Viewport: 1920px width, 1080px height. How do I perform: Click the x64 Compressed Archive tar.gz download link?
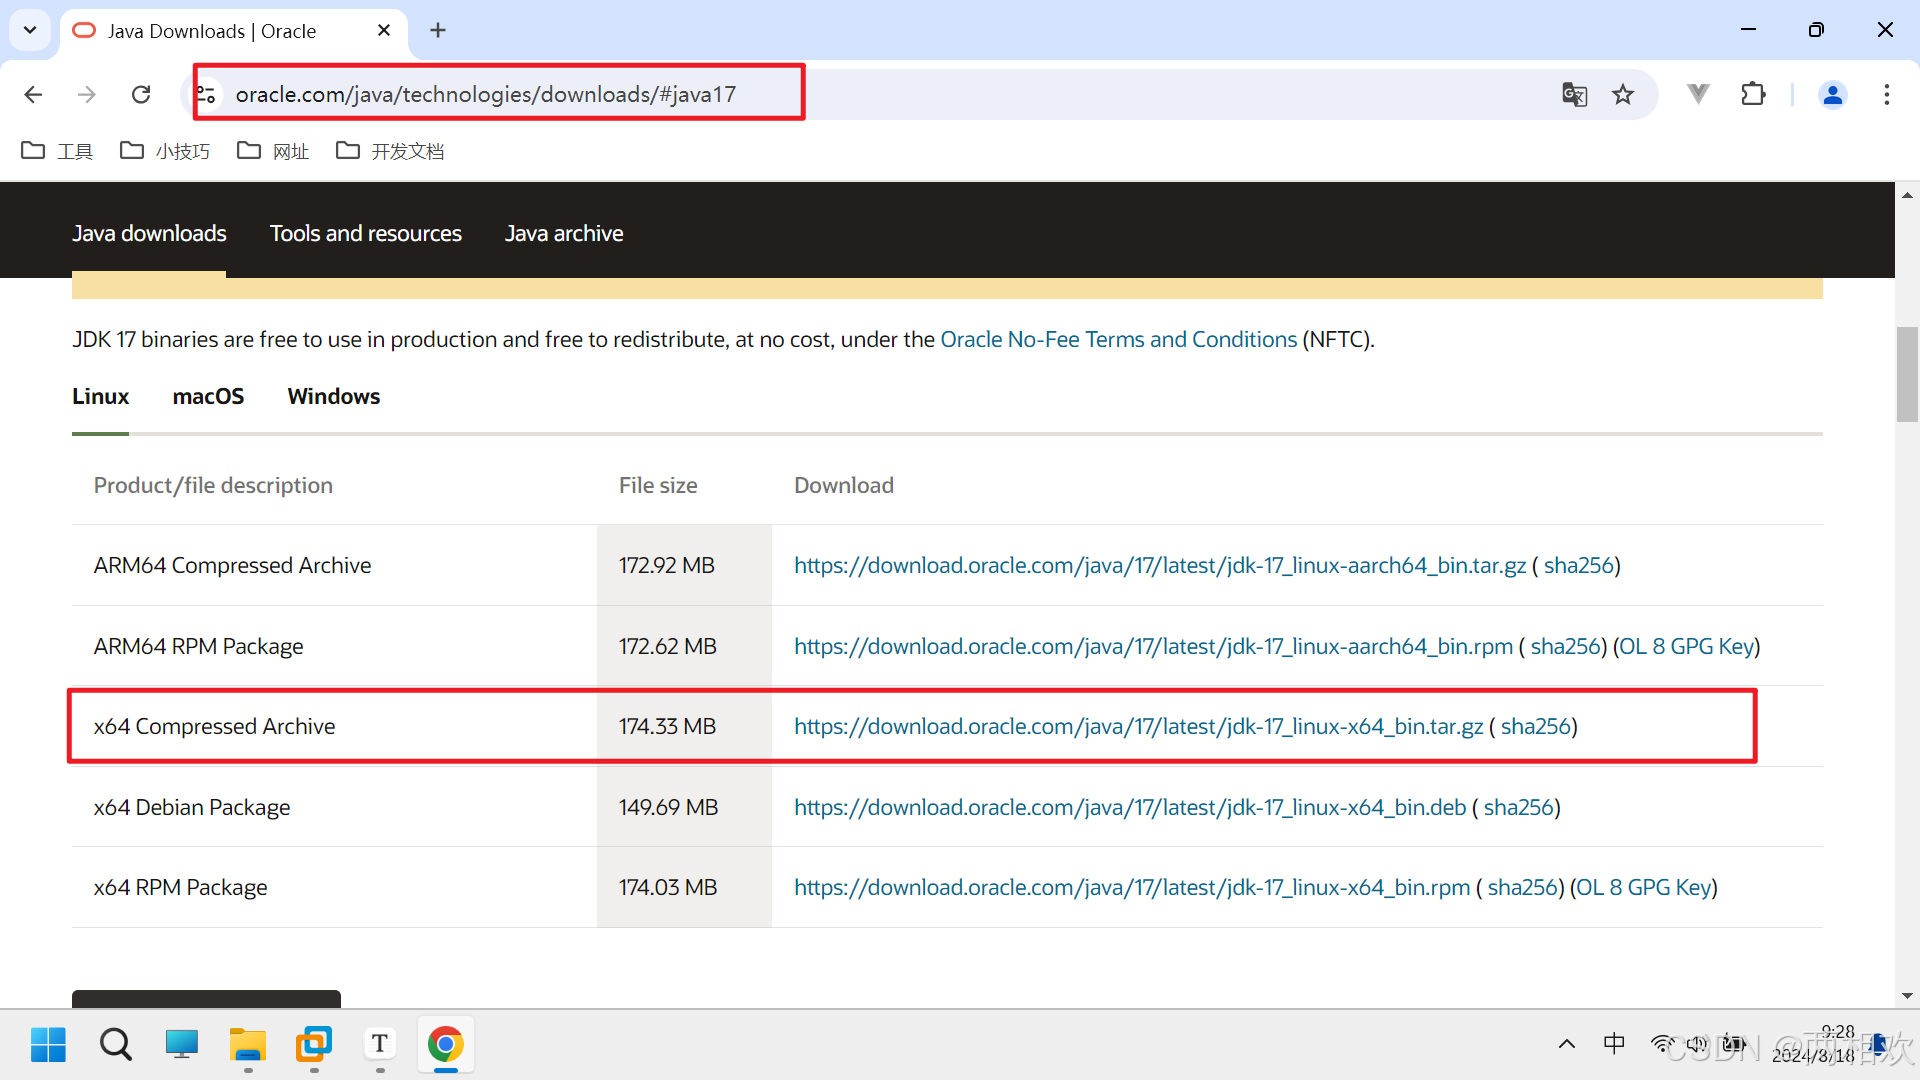[x=1138, y=727]
